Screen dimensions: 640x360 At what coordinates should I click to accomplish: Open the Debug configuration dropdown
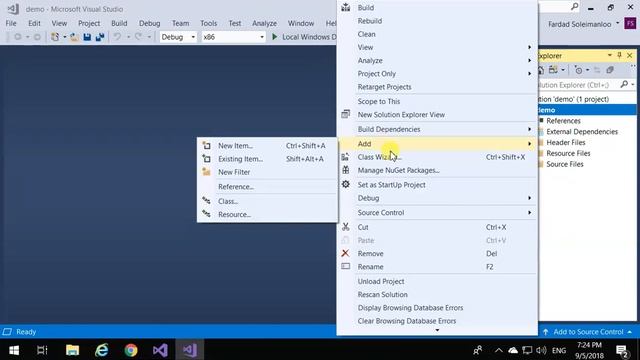pyautogui.click(x=178, y=37)
